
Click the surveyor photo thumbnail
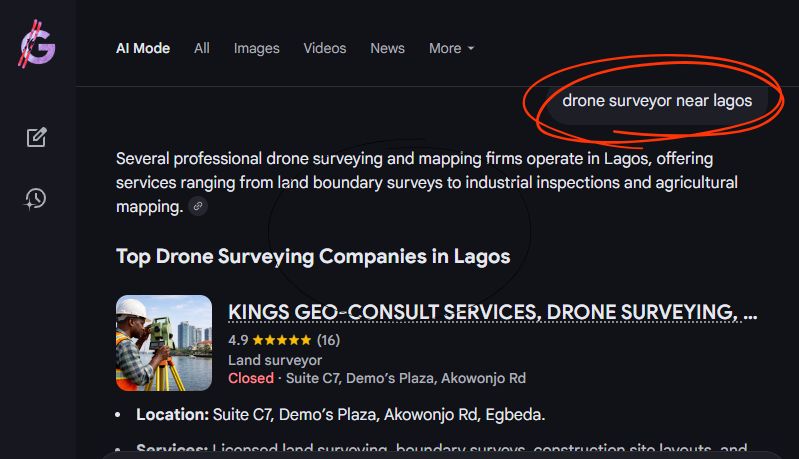[x=164, y=343]
